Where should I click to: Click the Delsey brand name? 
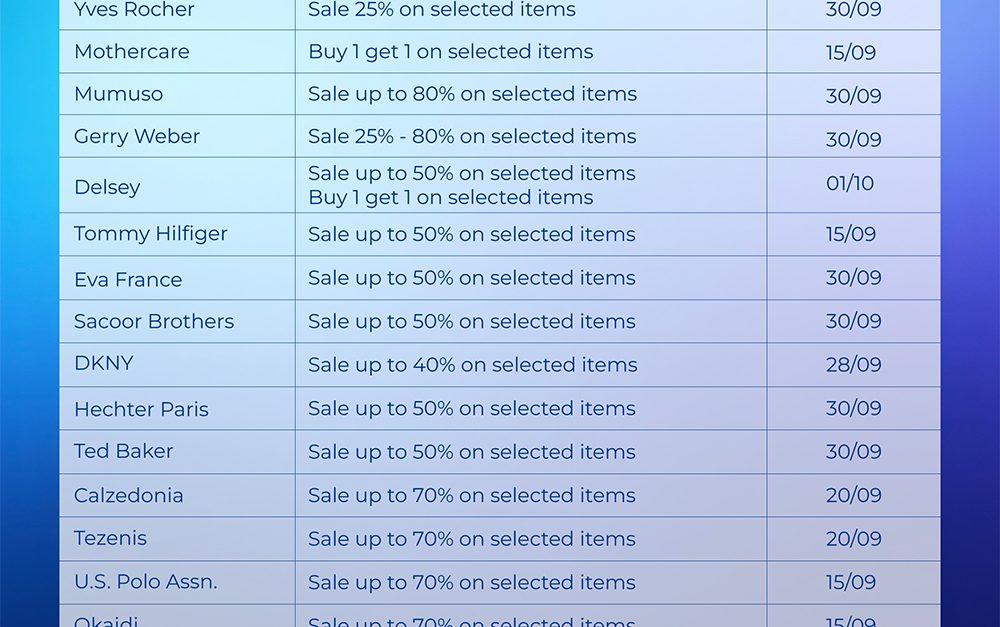[x=107, y=187]
